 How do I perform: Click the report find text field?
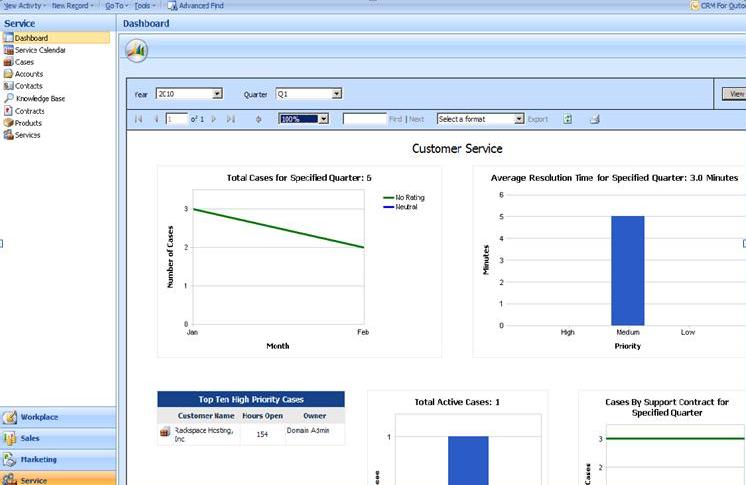[364, 119]
